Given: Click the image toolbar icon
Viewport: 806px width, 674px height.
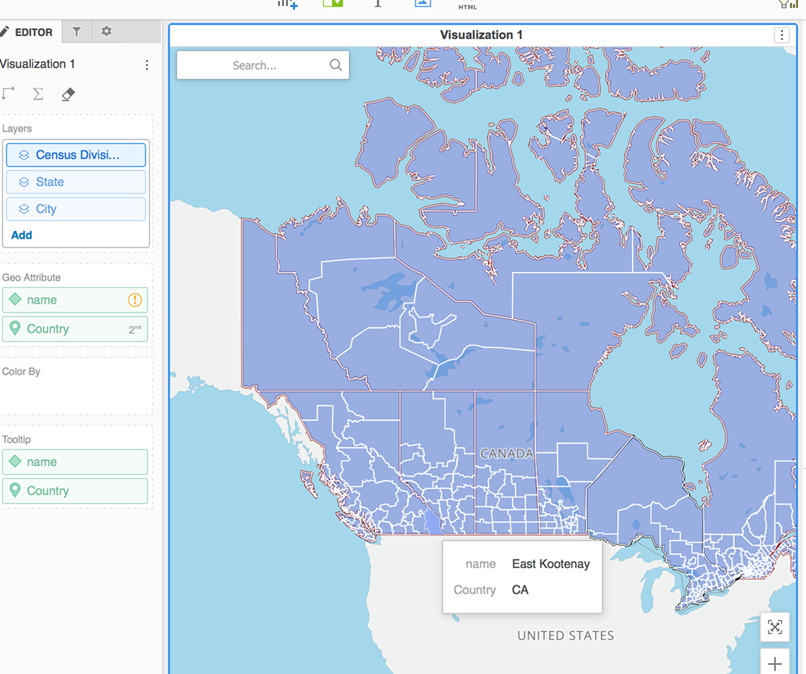Looking at the screenshot, I should point(423,4).
